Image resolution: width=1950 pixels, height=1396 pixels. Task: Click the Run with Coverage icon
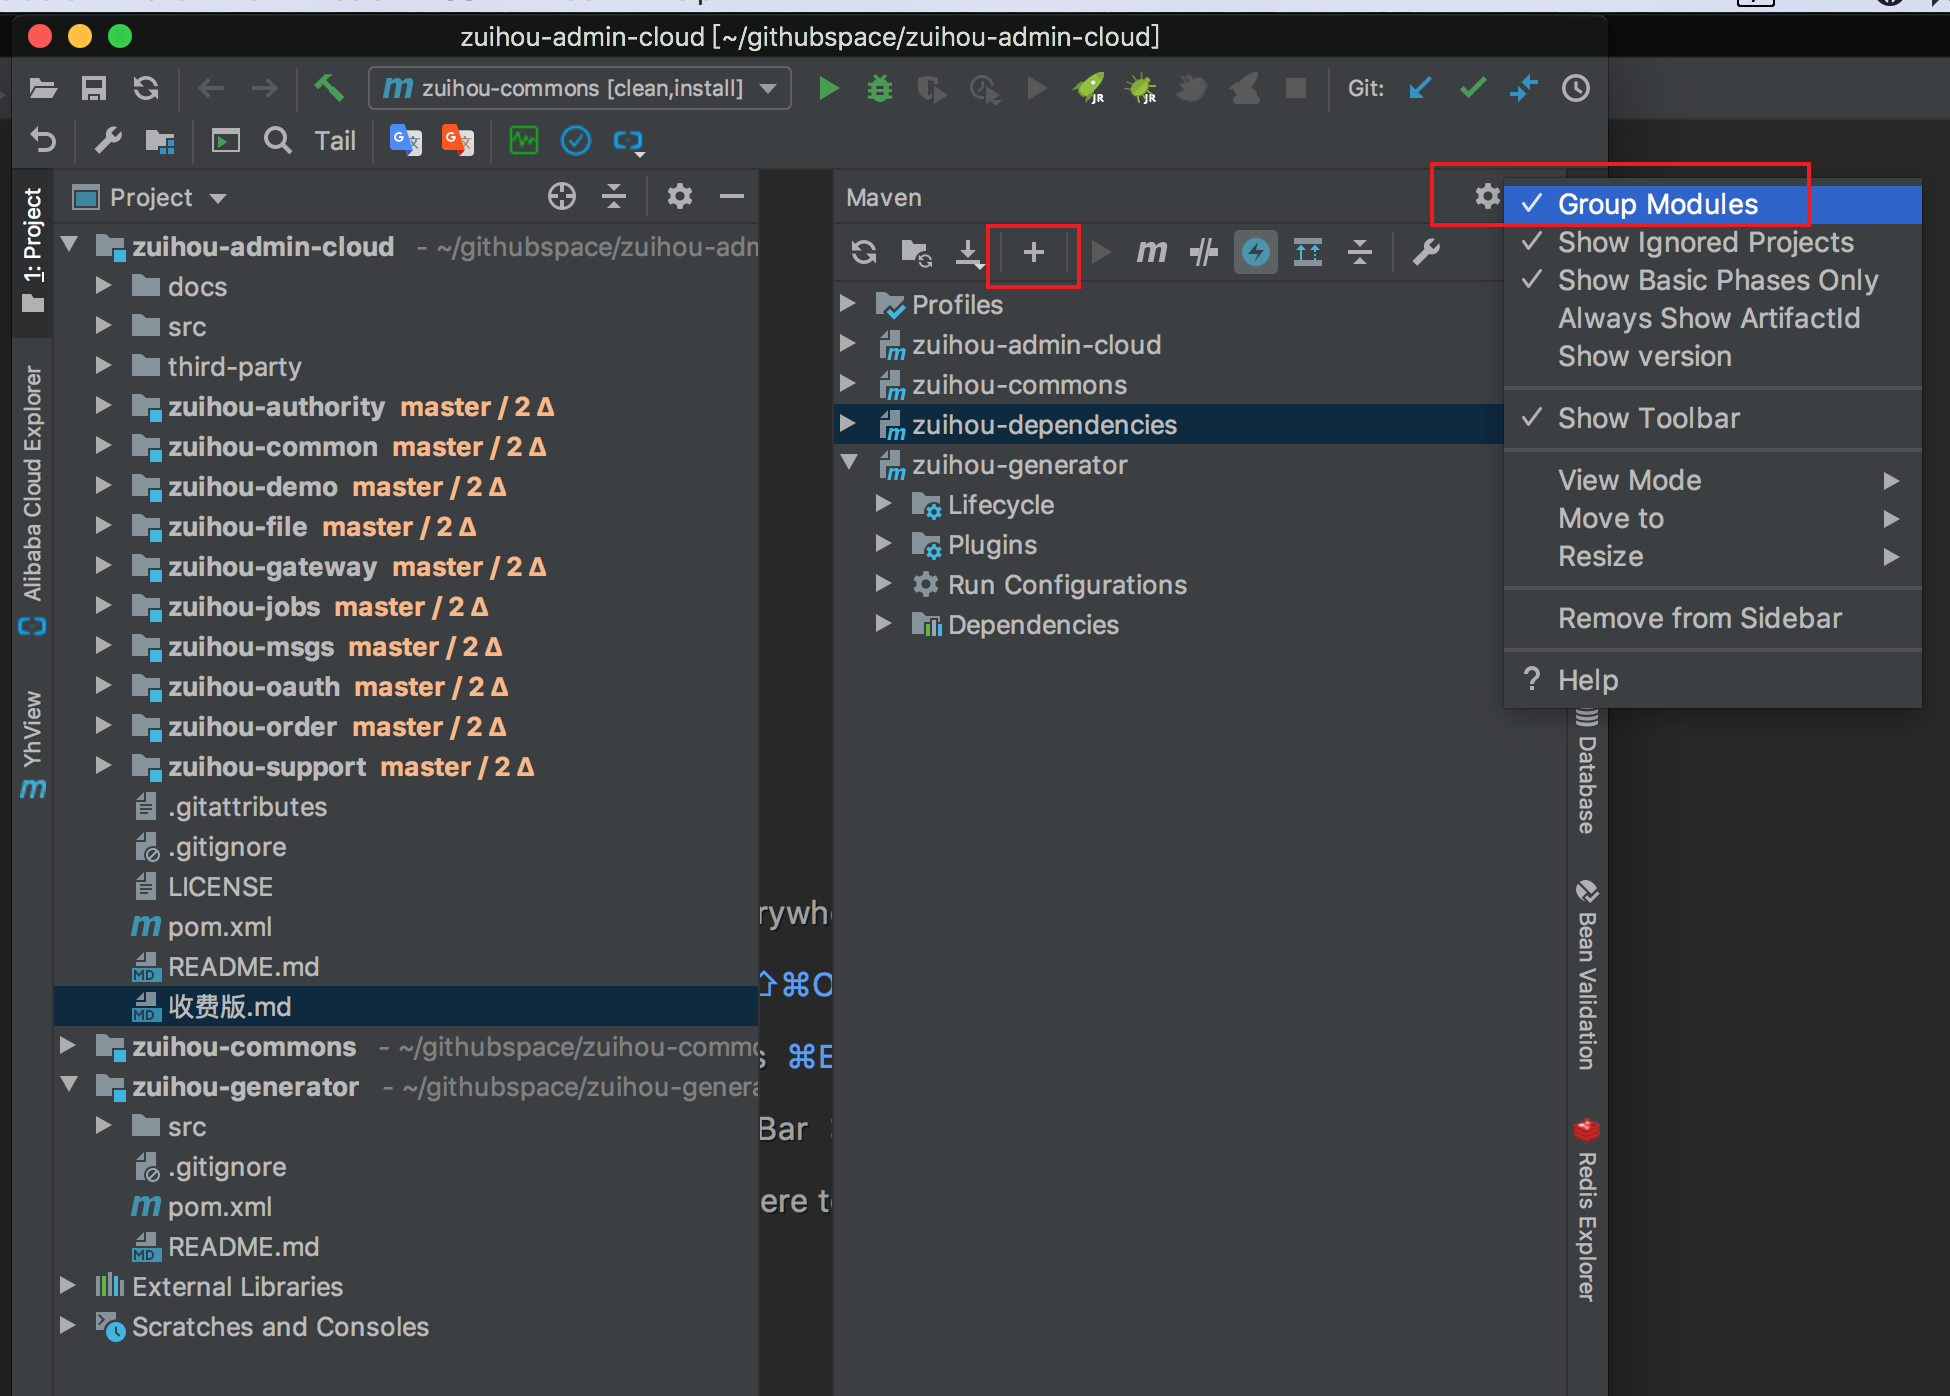point(932,88)
